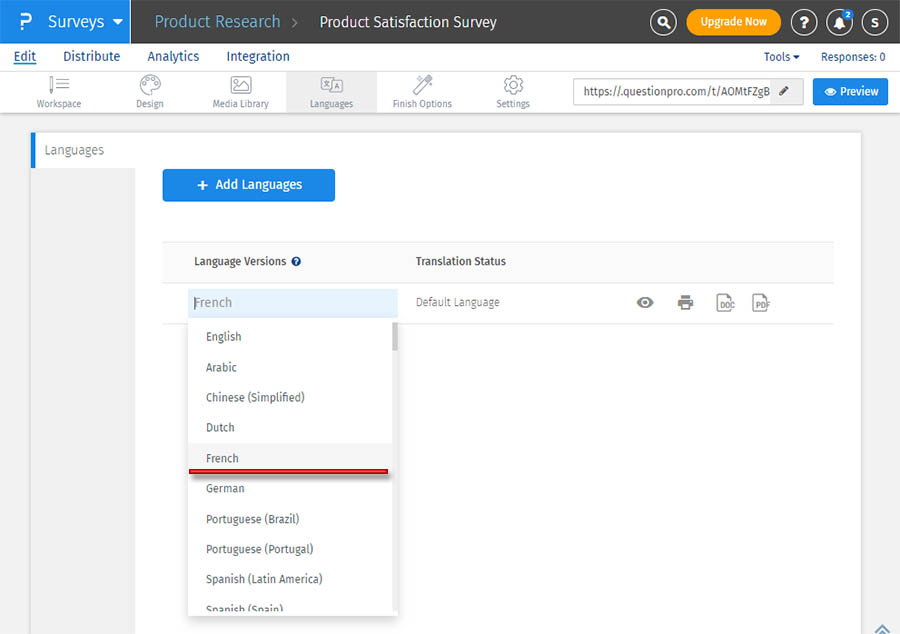
Task: Switch to the Analytics tab
Action: 173,56
